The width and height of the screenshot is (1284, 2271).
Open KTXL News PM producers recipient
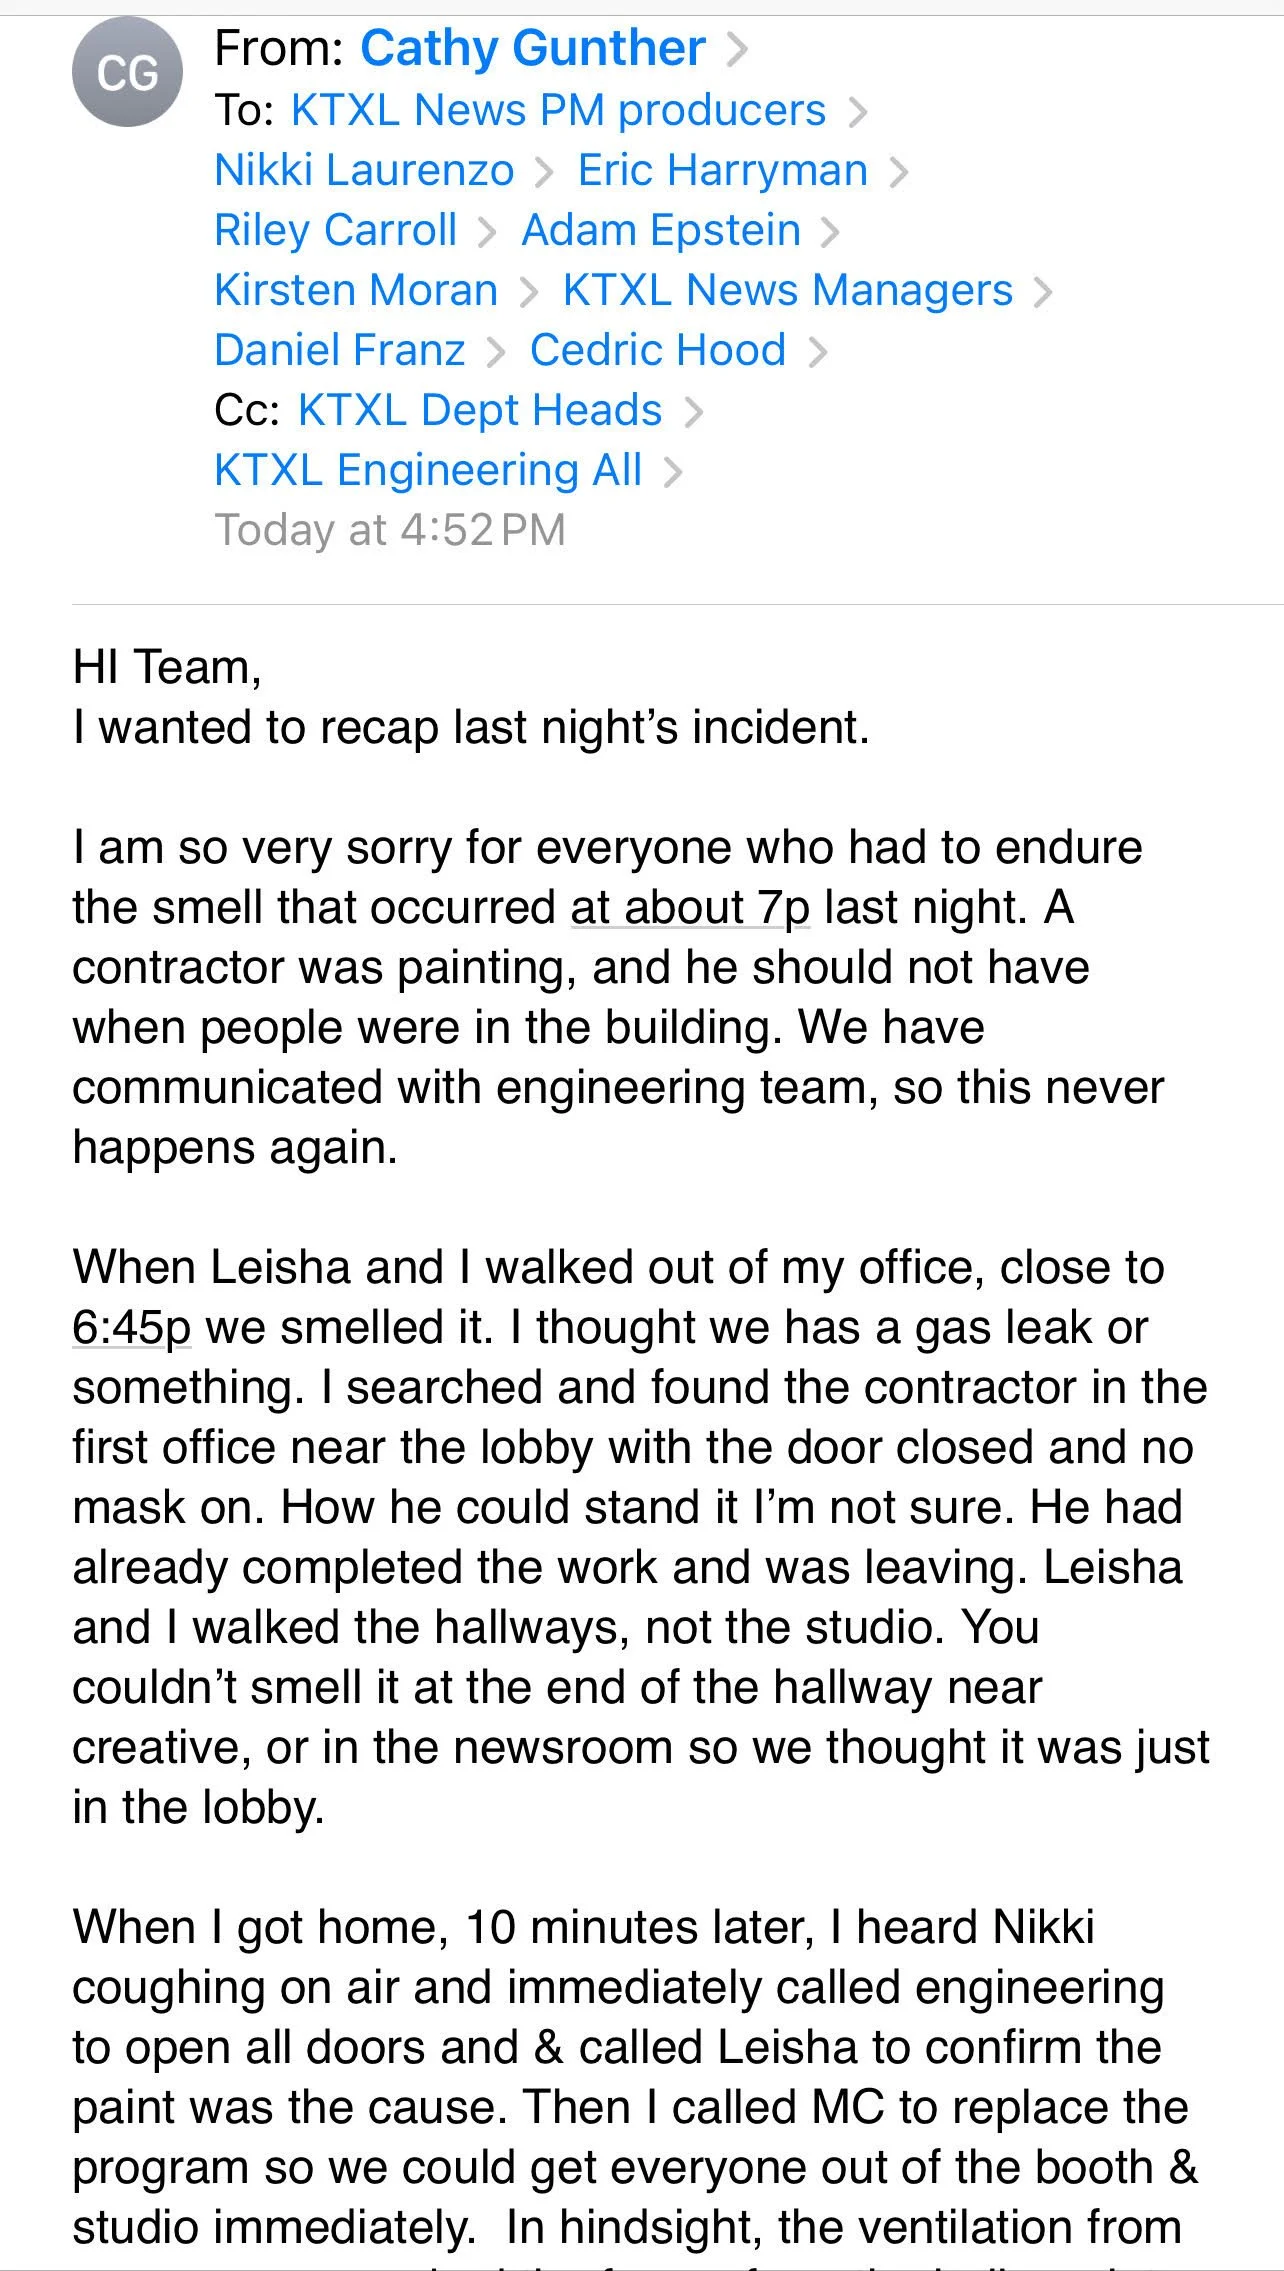558,110
